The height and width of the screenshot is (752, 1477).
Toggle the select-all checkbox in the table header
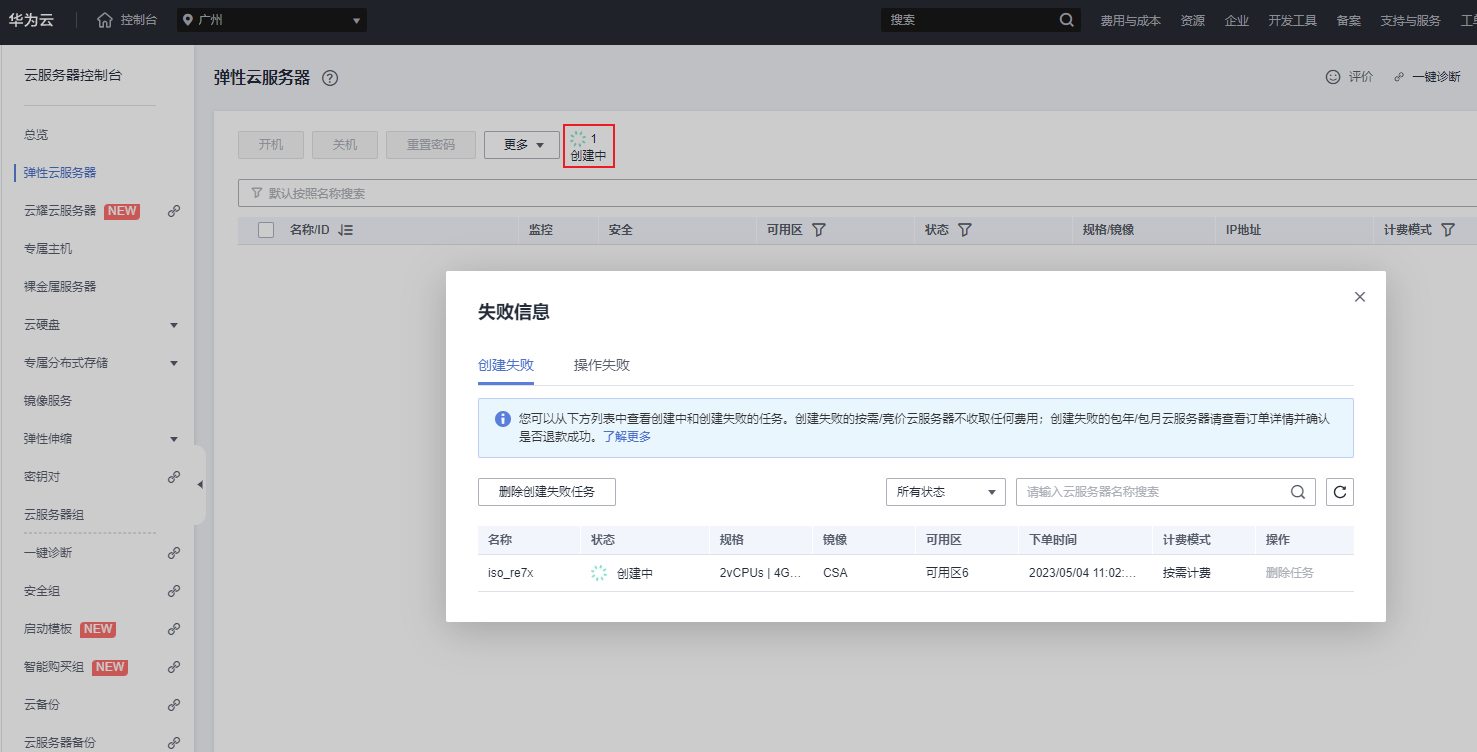[265, 230]
